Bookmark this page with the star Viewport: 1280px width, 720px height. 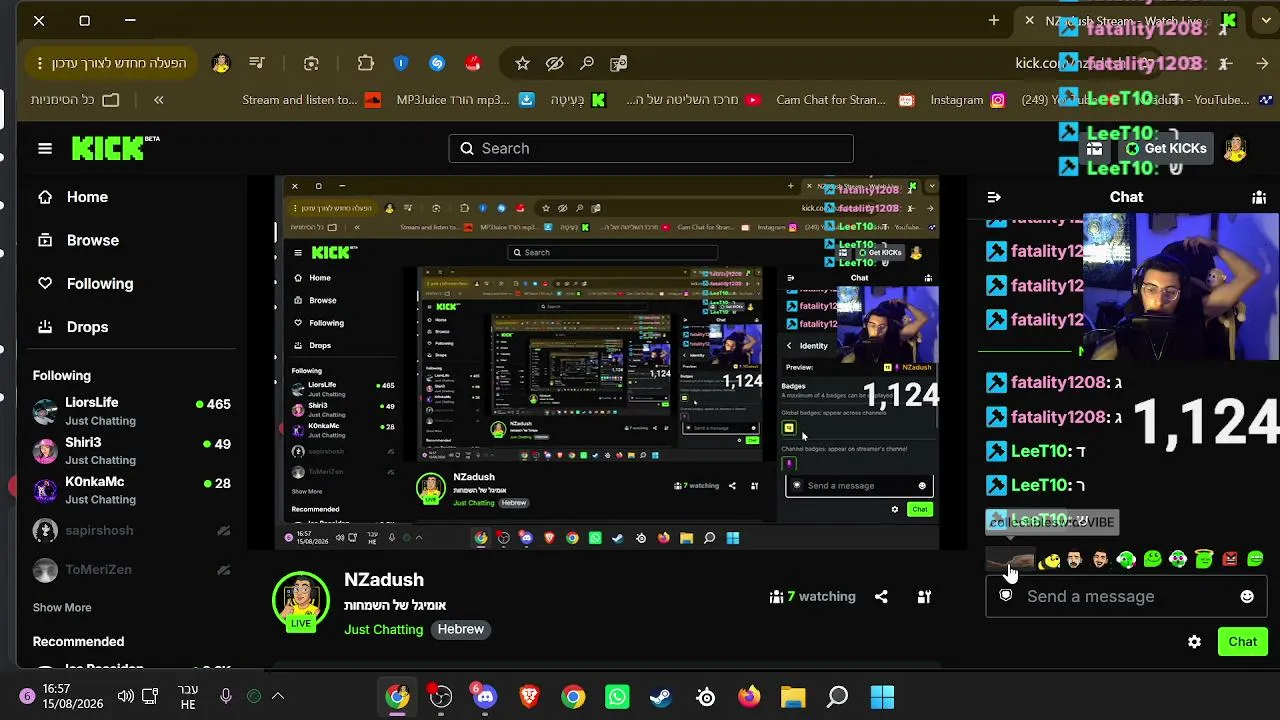coord(522,63)
